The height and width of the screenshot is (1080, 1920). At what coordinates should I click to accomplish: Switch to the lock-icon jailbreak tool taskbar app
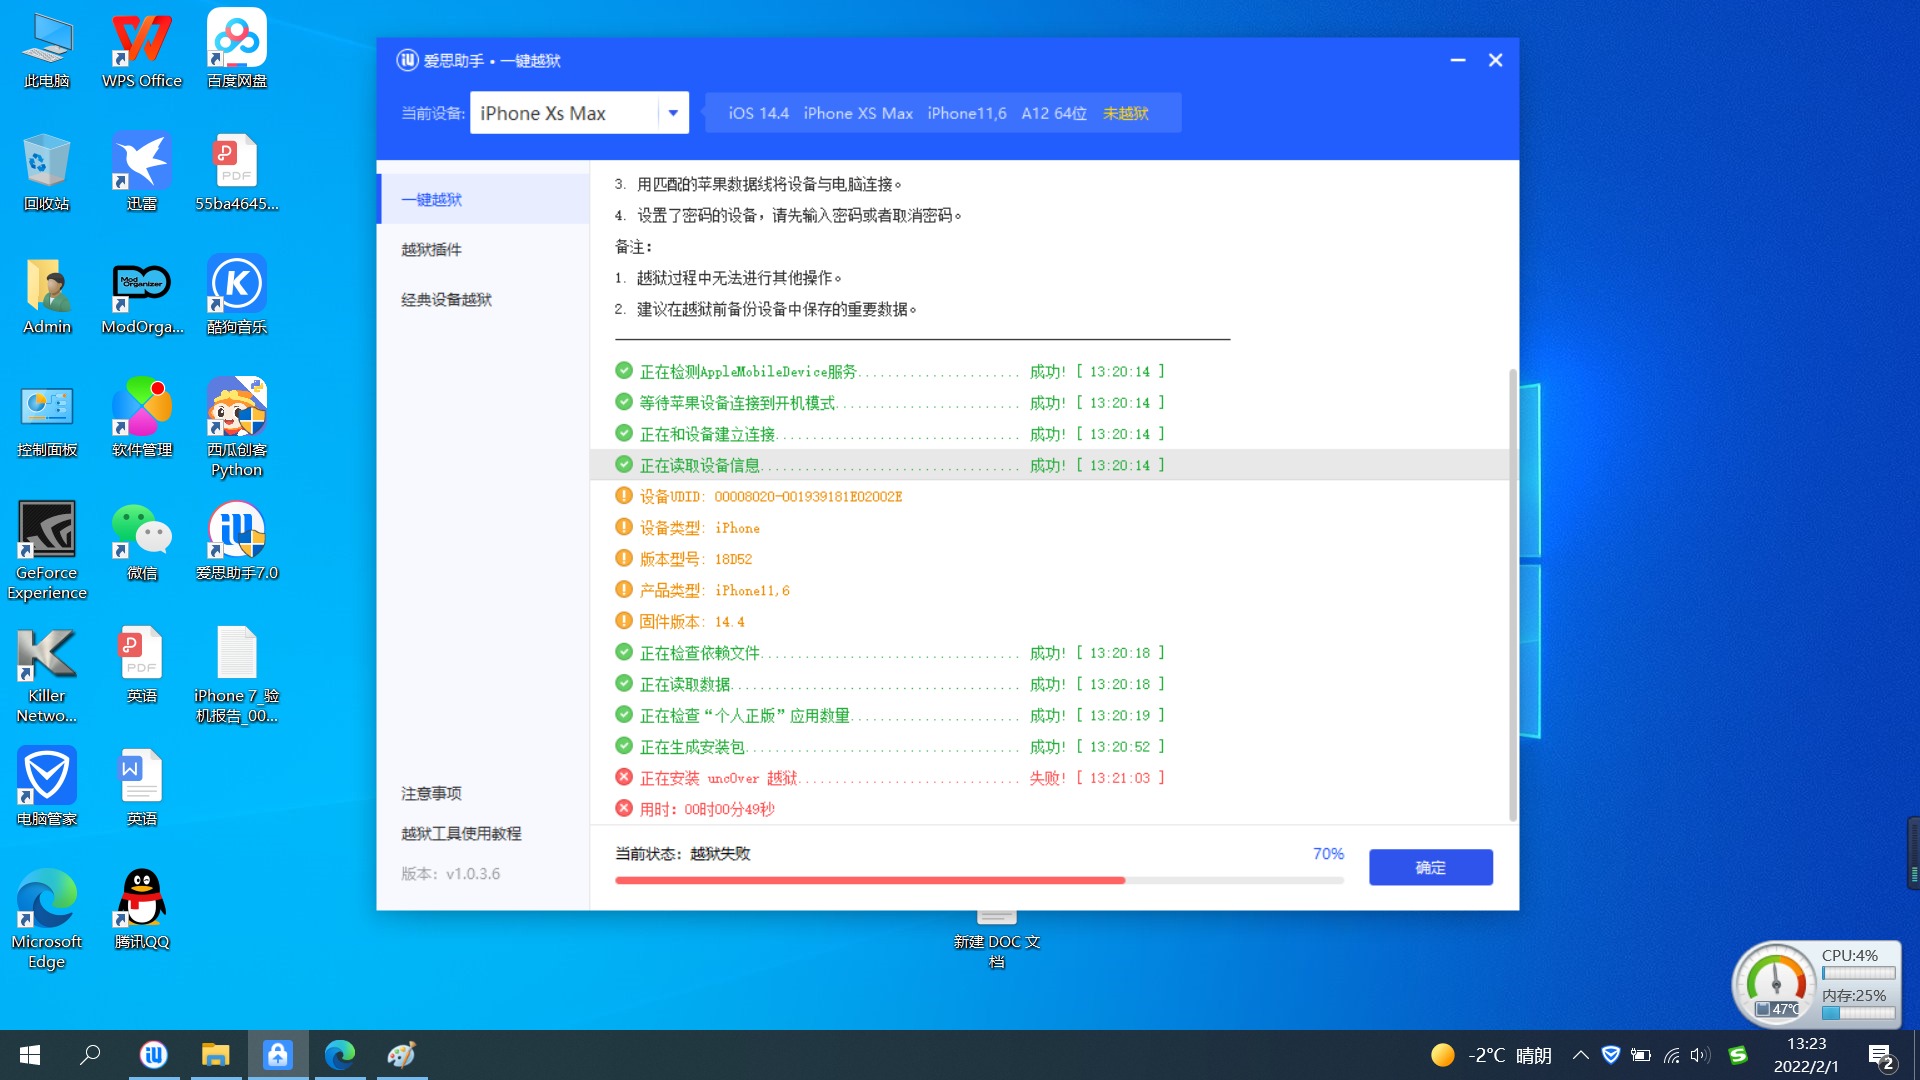tap(278, 1055)
